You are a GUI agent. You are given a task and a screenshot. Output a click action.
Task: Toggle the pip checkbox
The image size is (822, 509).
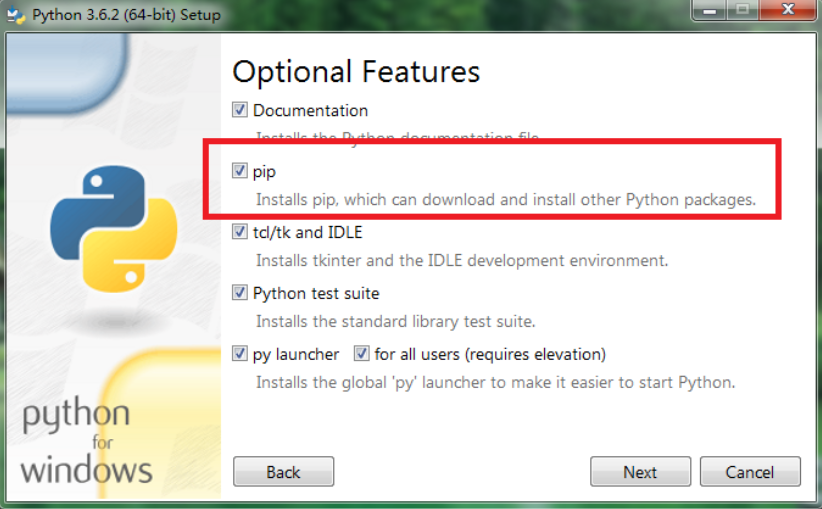click(240, 170)
